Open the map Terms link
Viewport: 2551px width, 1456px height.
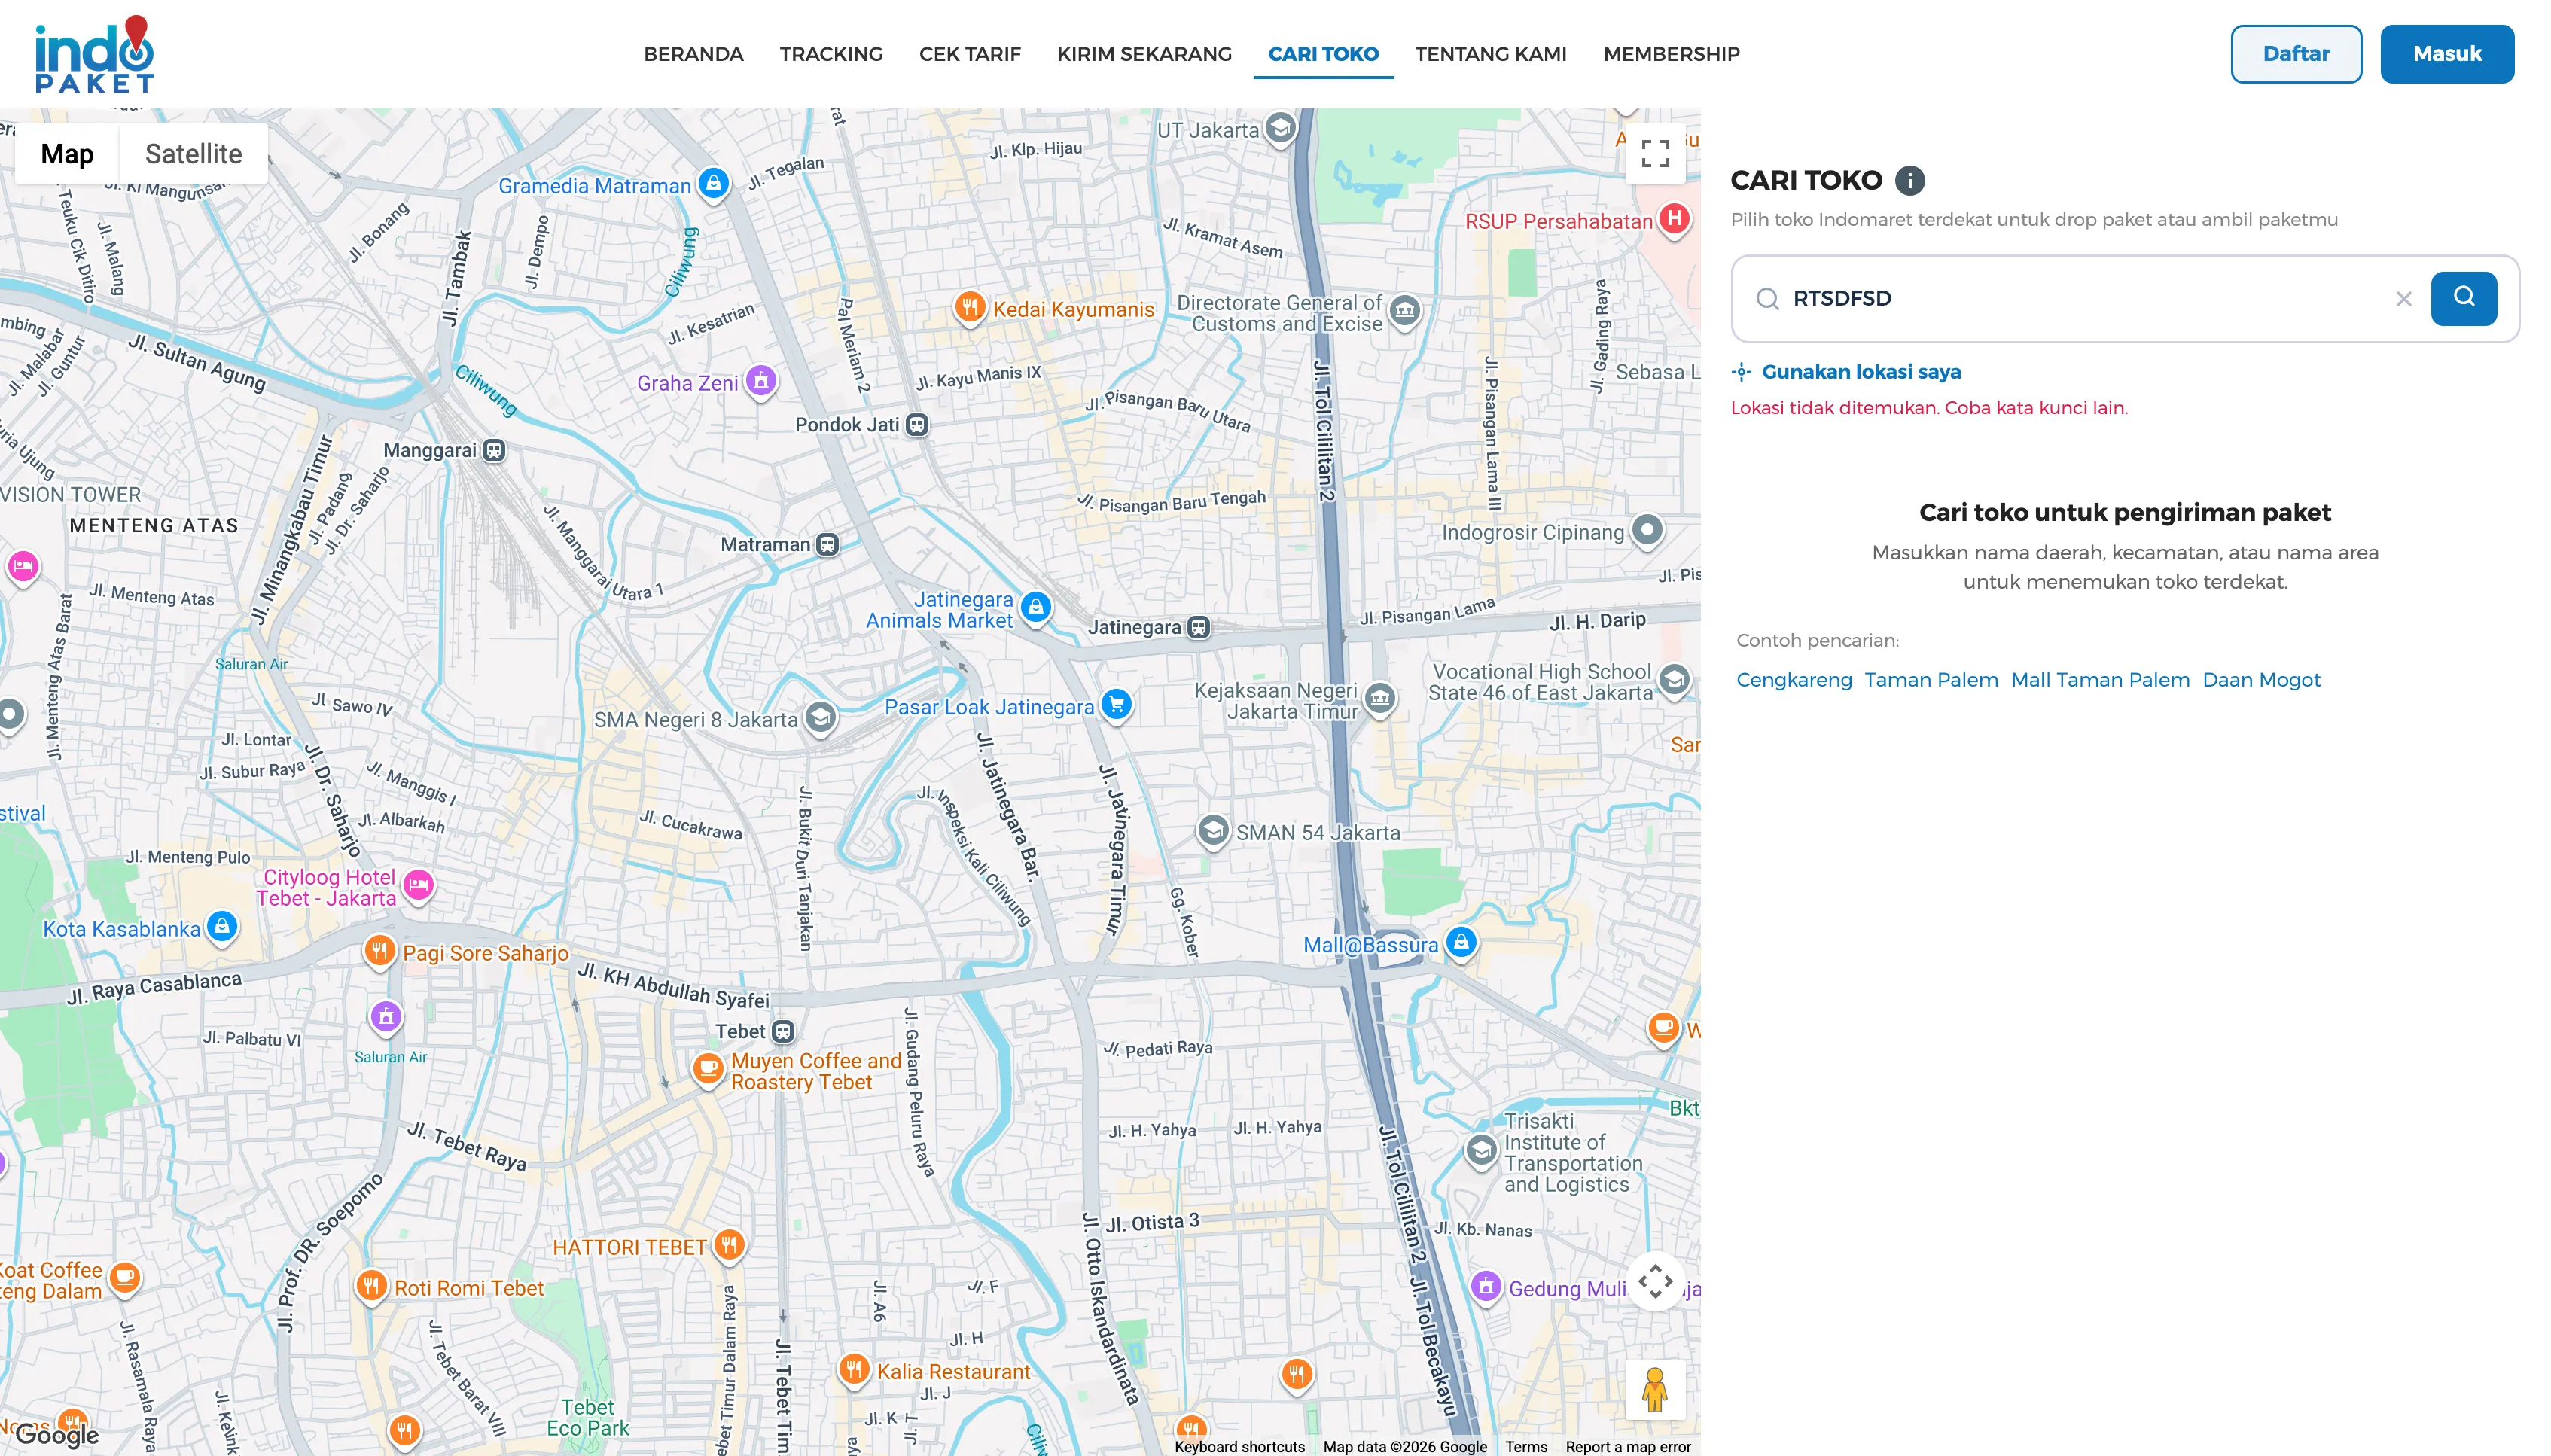point(1526,1447)
